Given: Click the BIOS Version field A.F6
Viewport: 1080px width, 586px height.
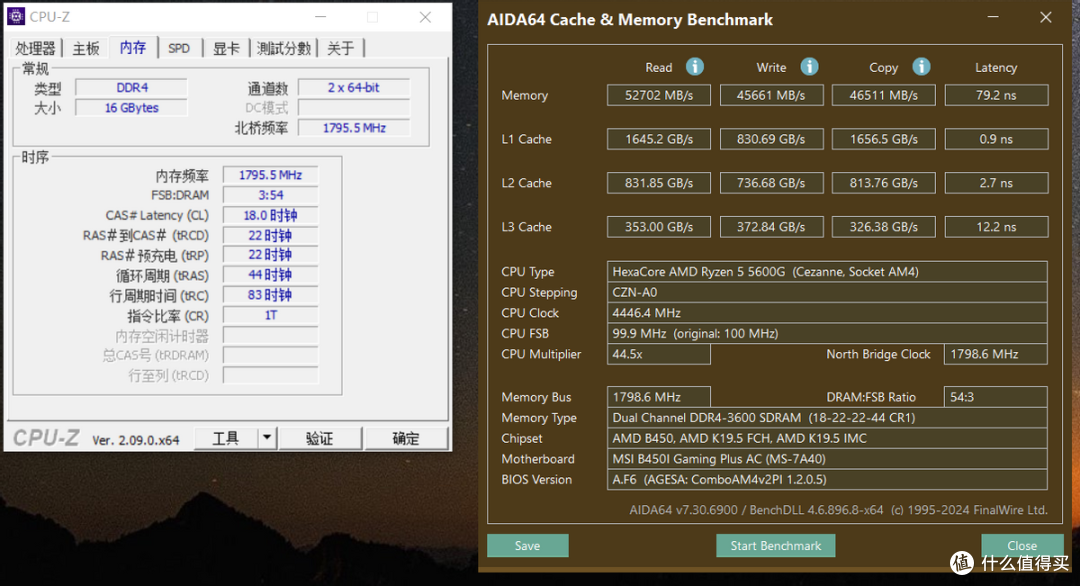Looking at the screenshot, I should 827,479.
